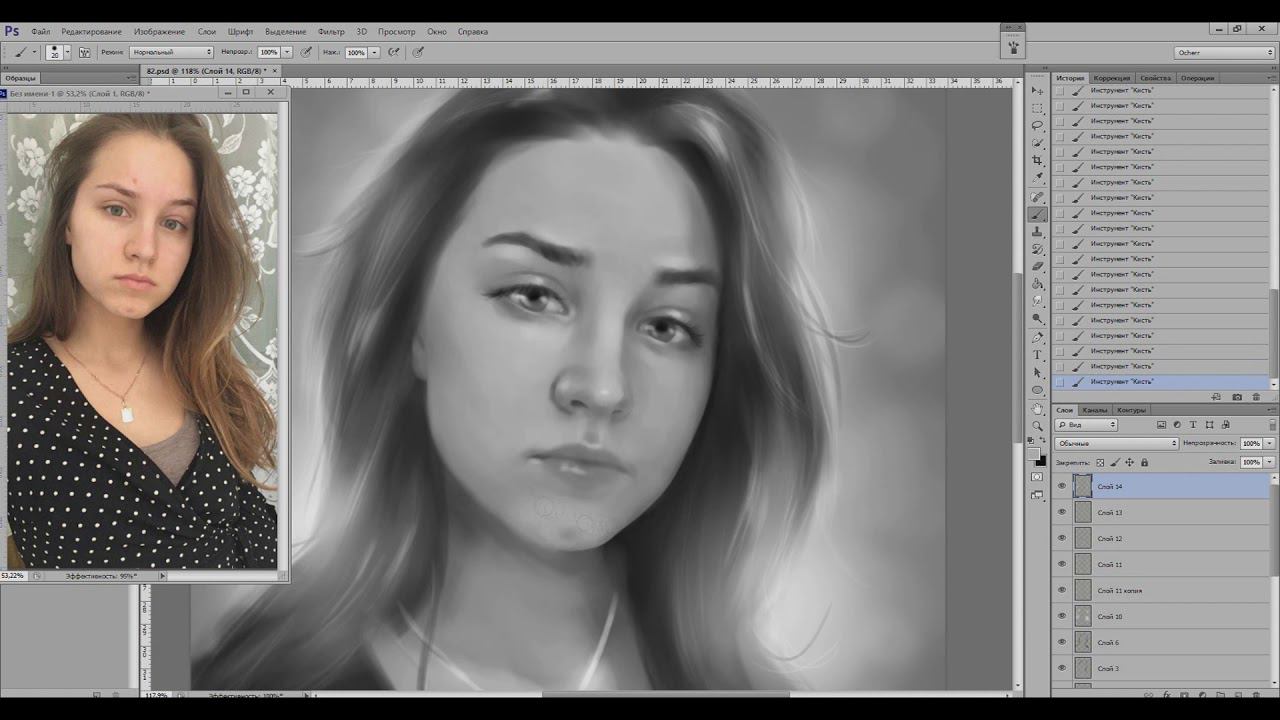Expand brush flow slider dropdown
This screenshot has height=720, width=1280.
tap(374, 52)
